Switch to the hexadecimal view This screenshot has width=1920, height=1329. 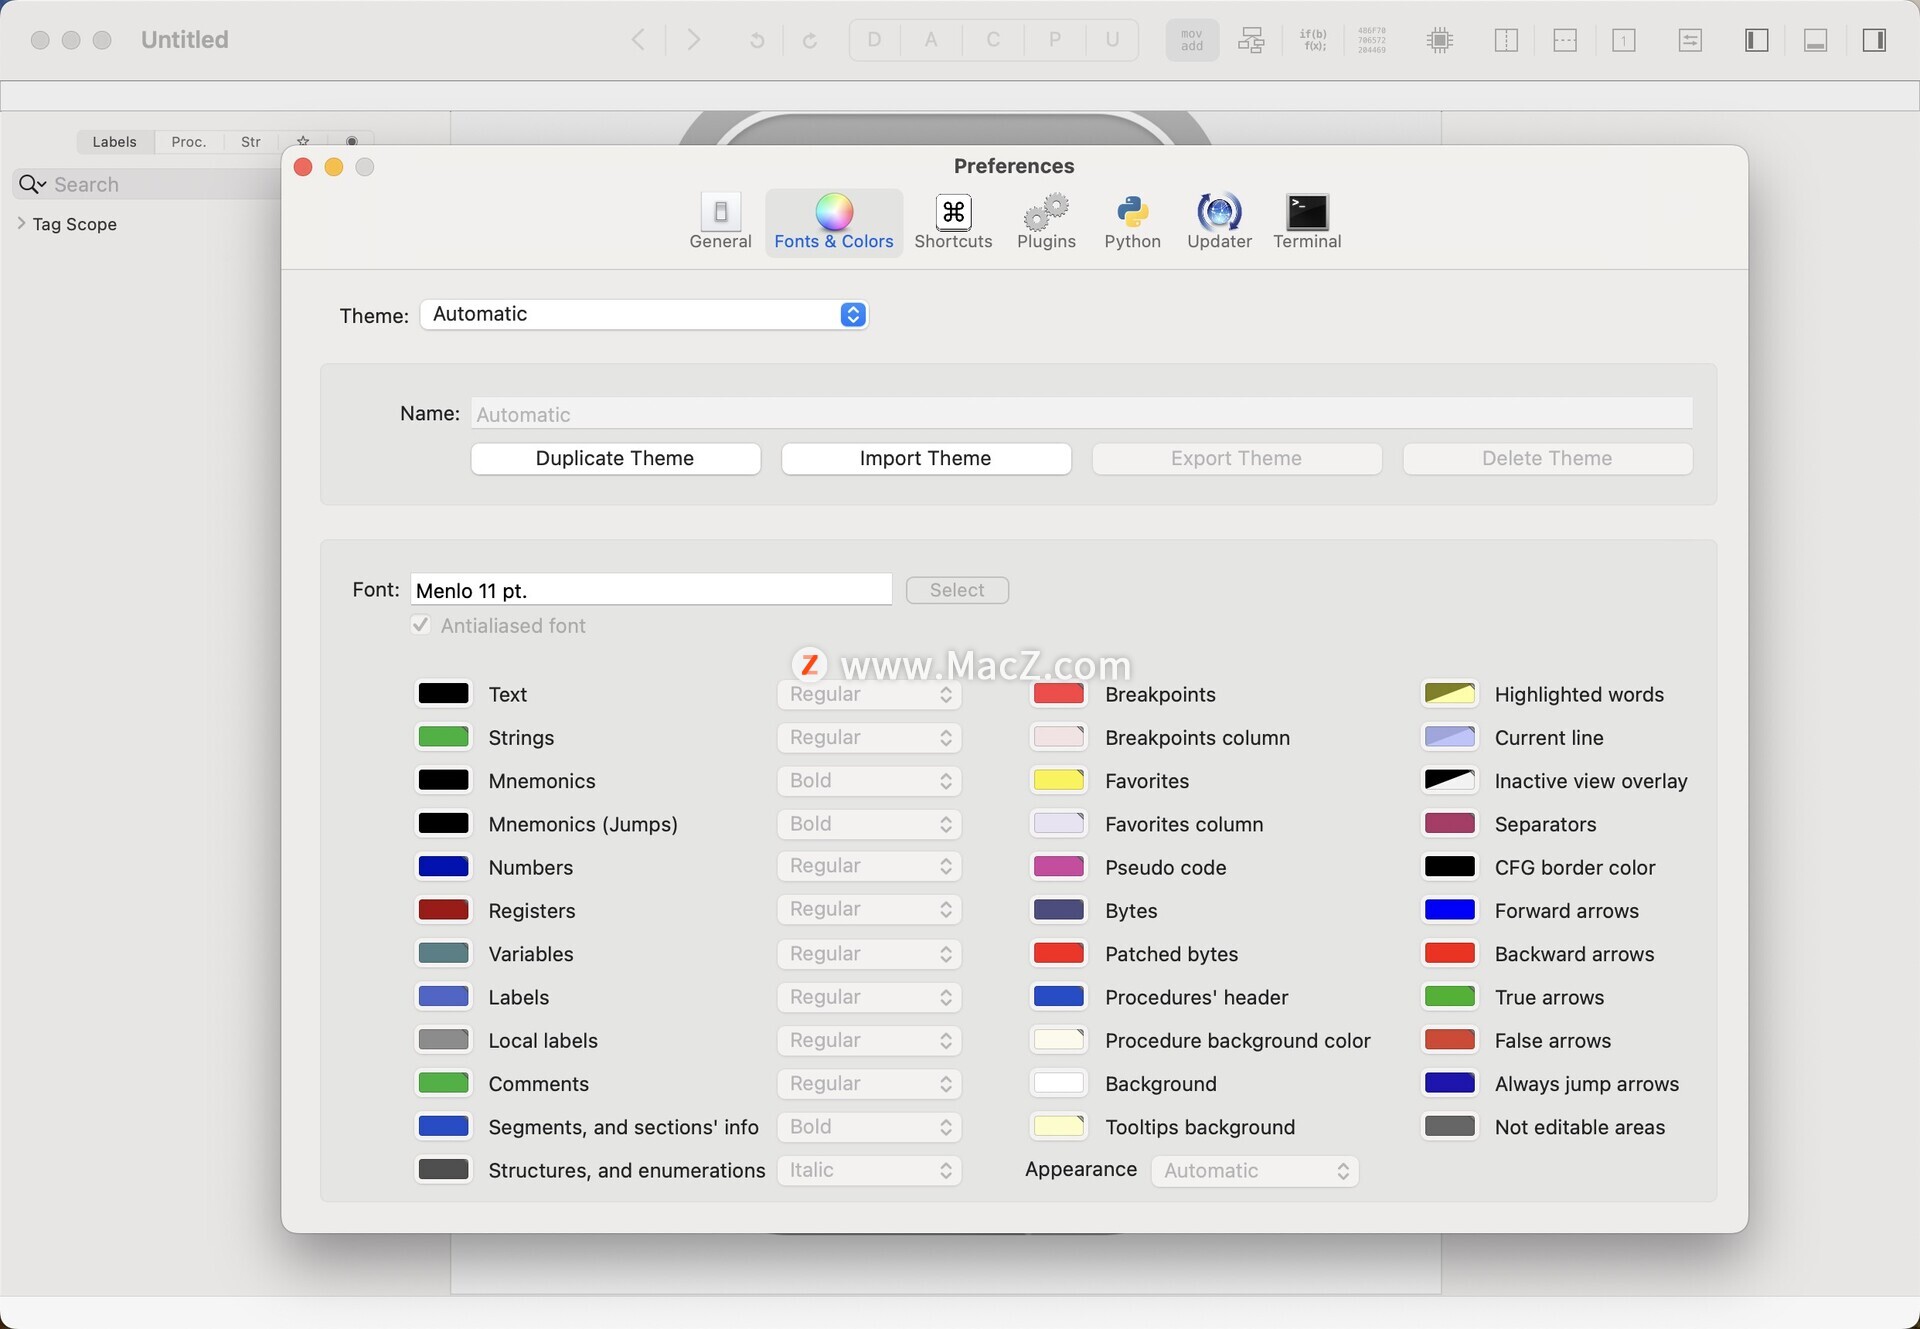click(1372, 40)
